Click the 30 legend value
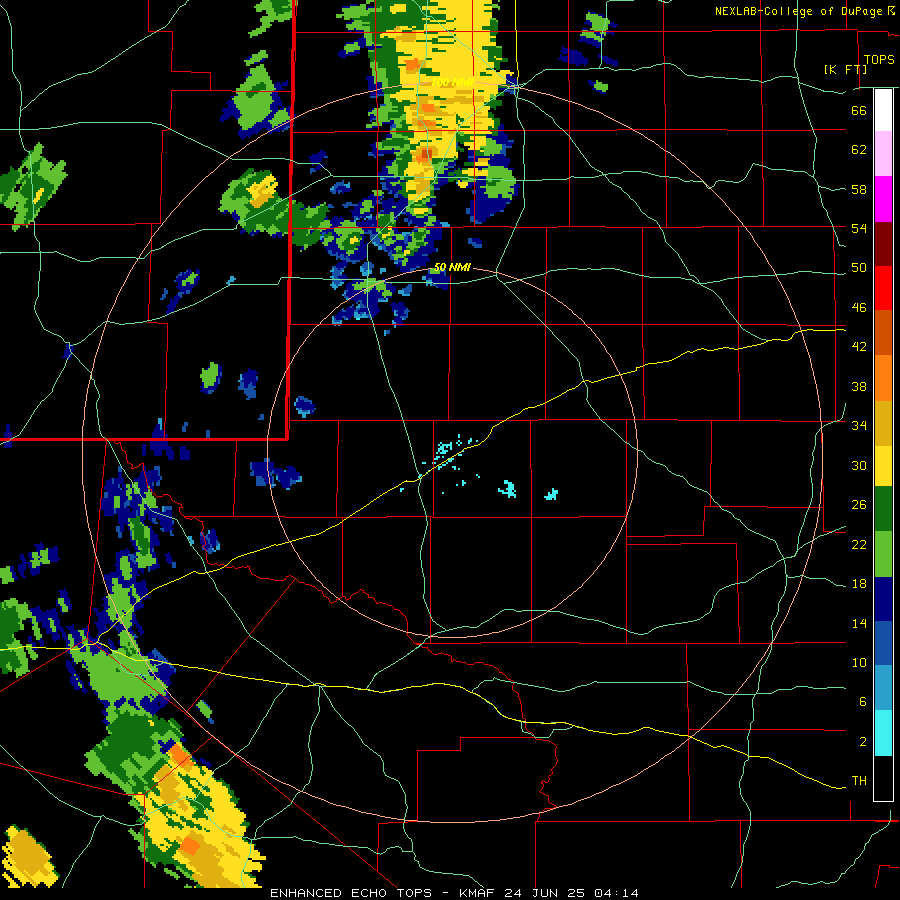This screenshot has width=900, height=900. 859,465
